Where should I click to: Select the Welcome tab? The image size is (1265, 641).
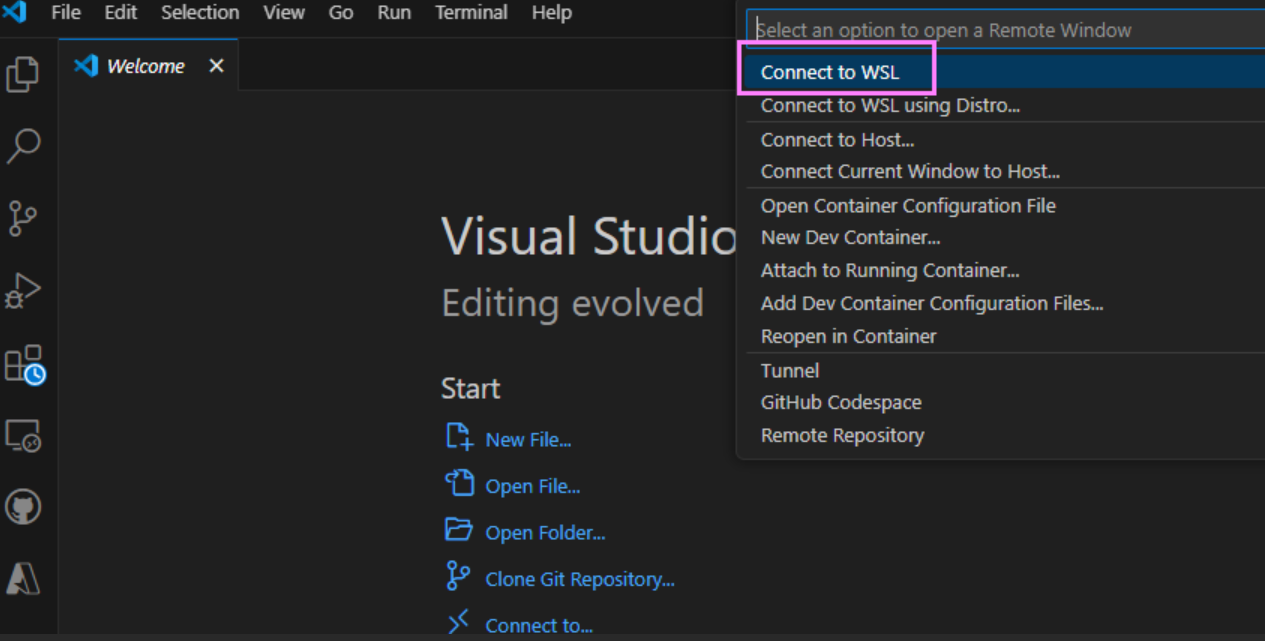click(145, 66)
